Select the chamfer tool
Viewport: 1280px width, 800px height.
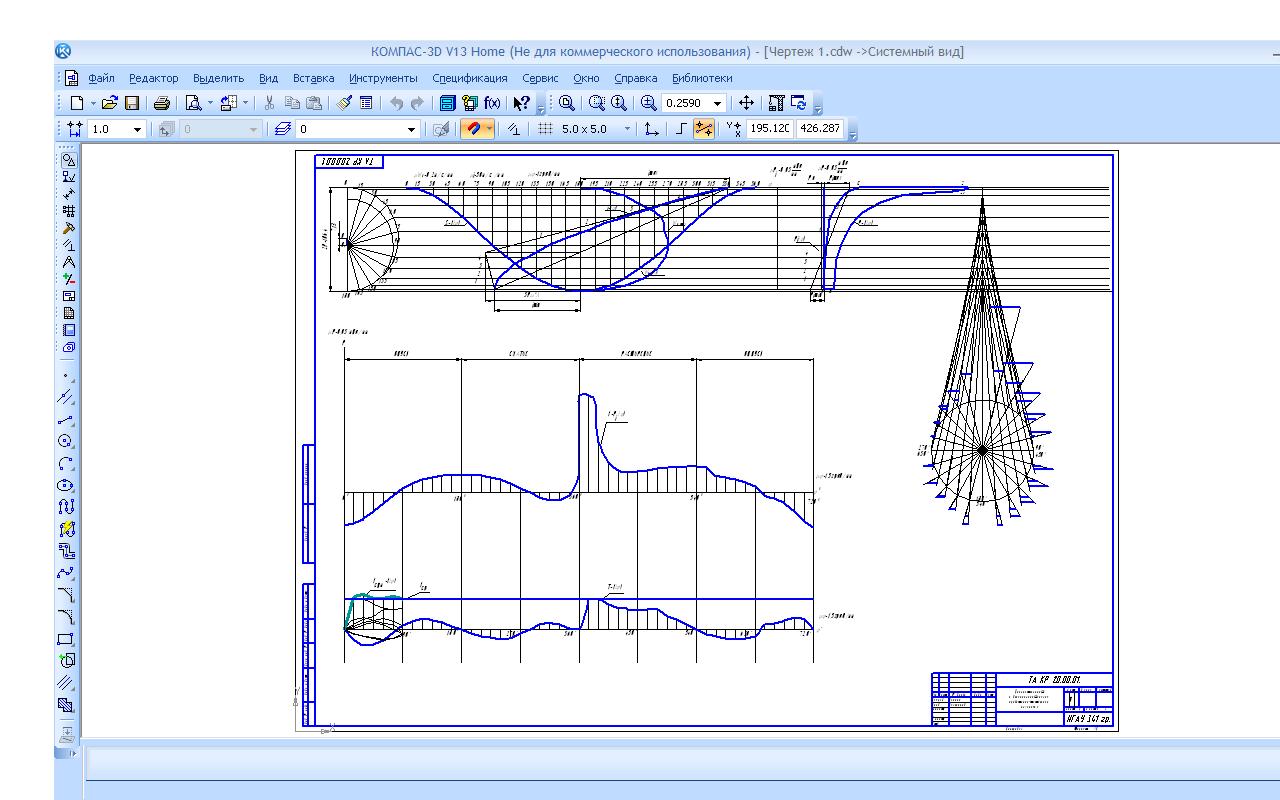[67, 595]
